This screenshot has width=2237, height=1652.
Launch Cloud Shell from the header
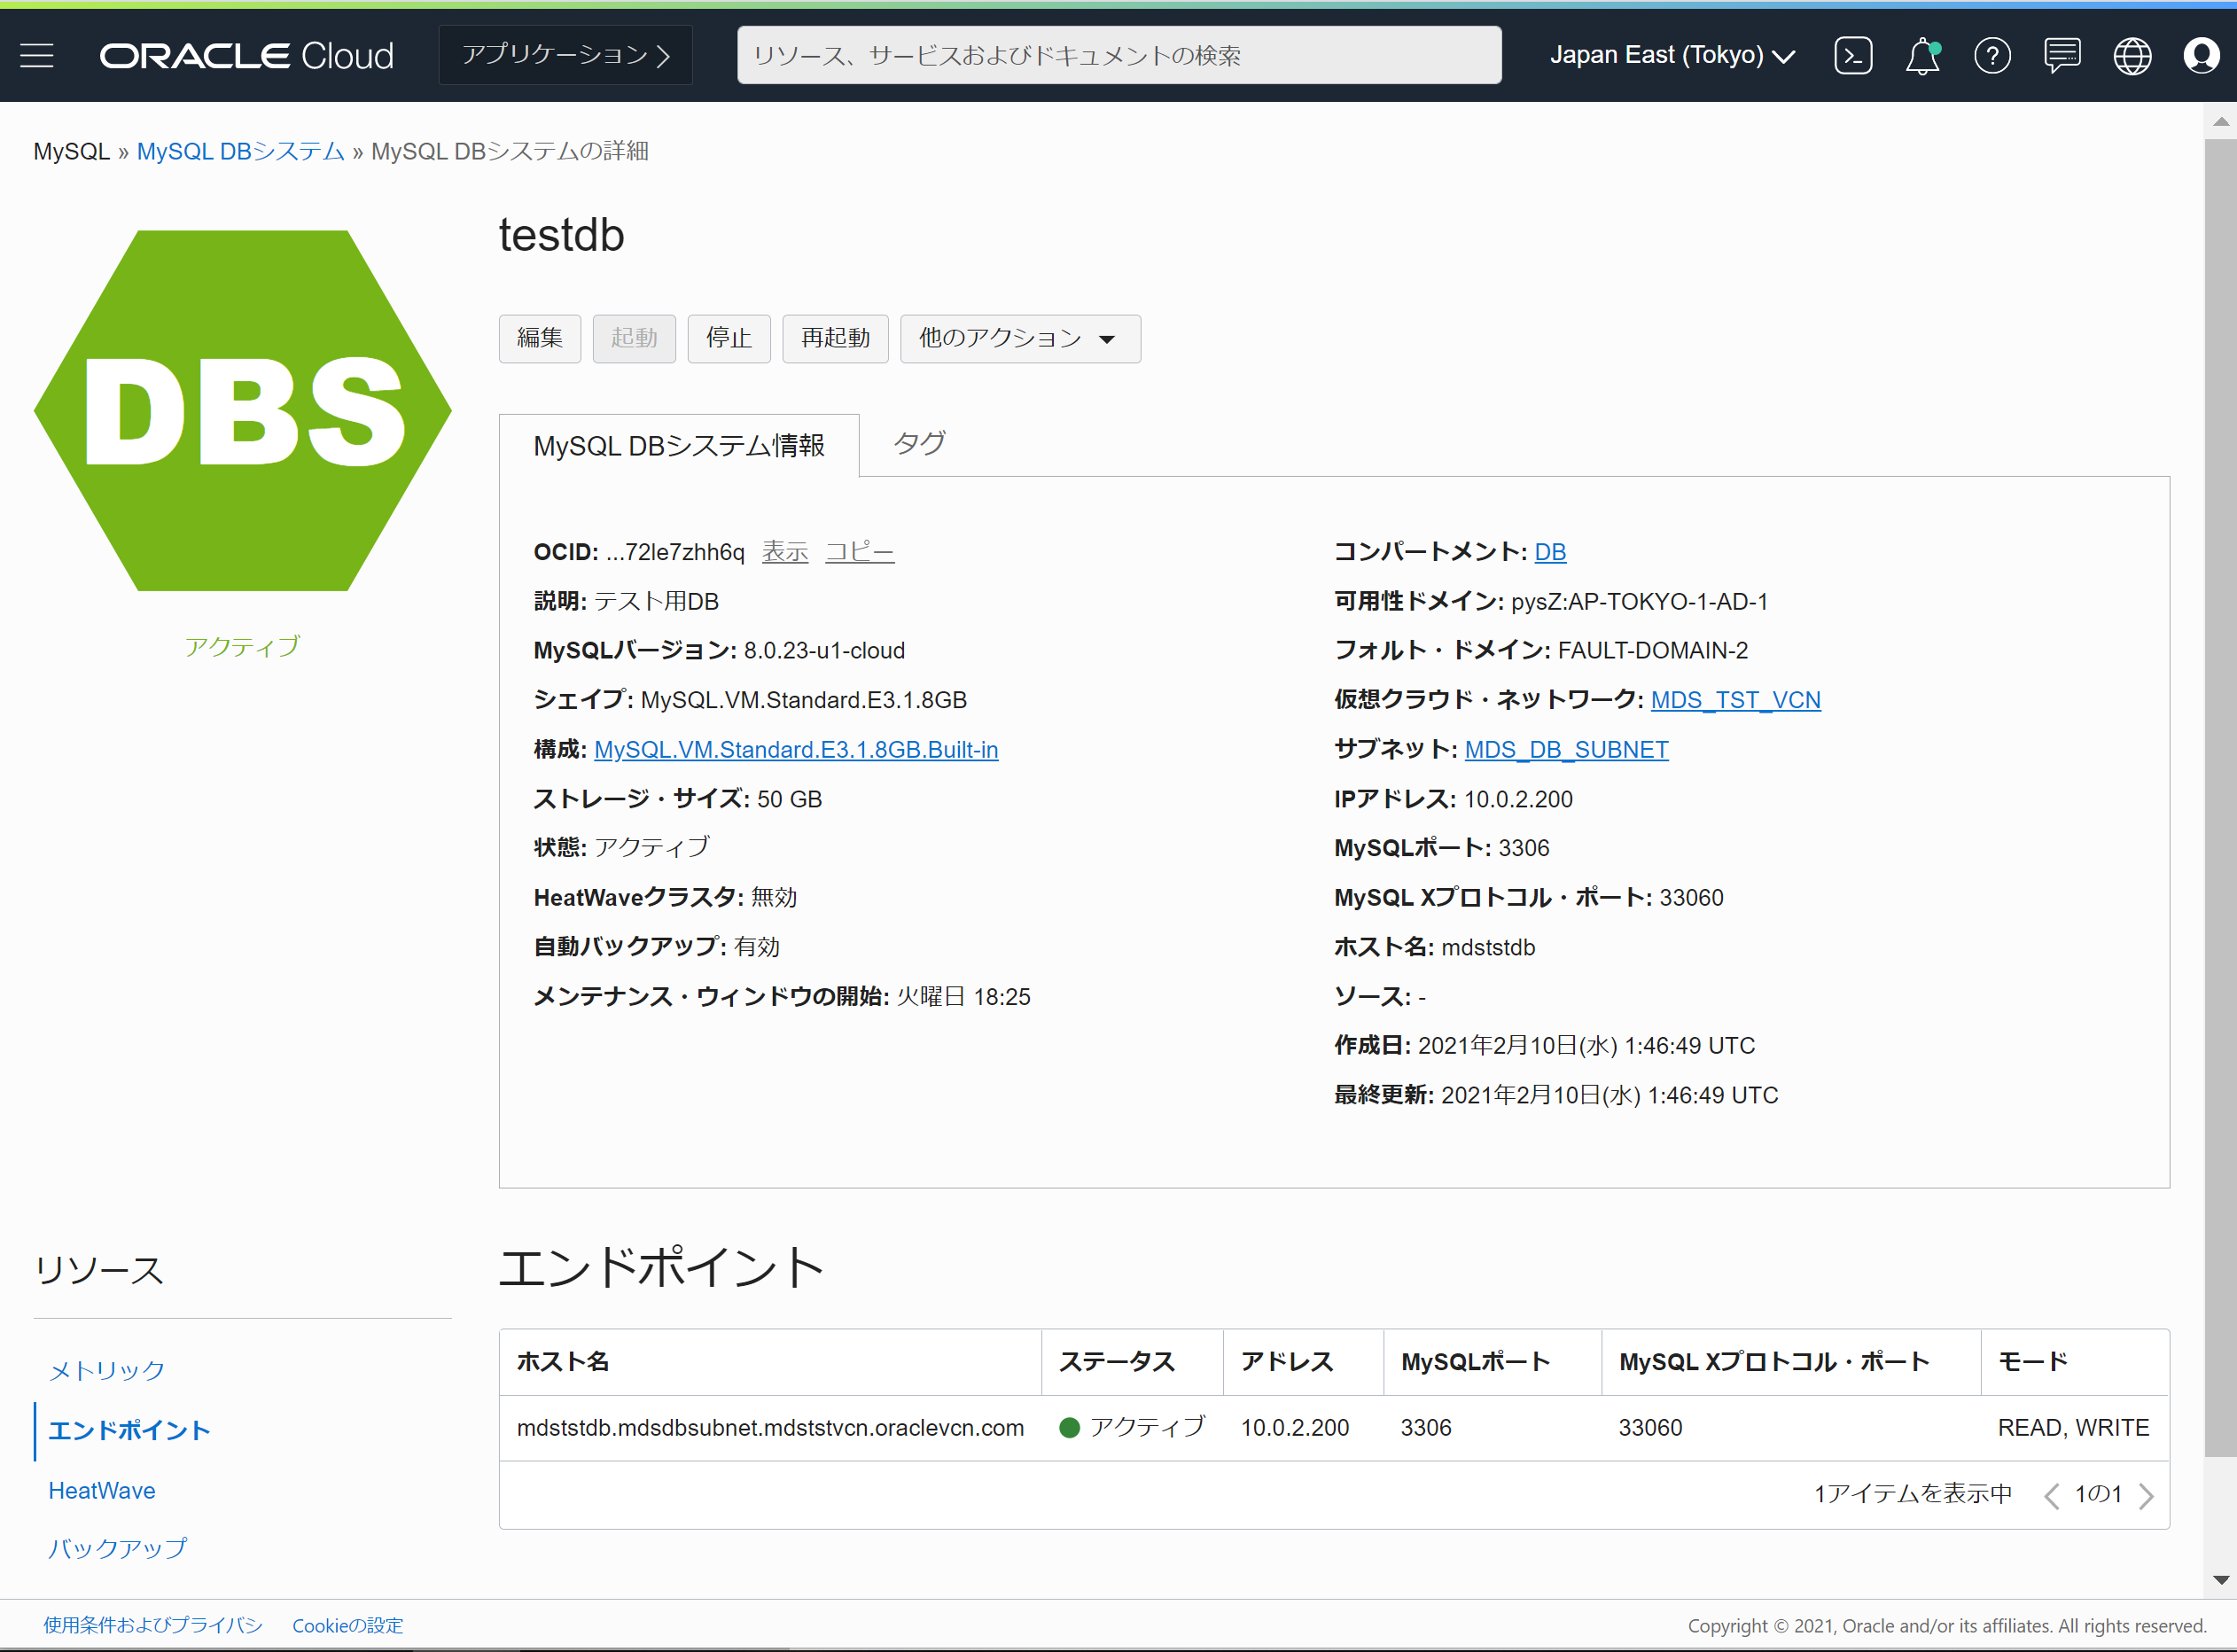1852,55
